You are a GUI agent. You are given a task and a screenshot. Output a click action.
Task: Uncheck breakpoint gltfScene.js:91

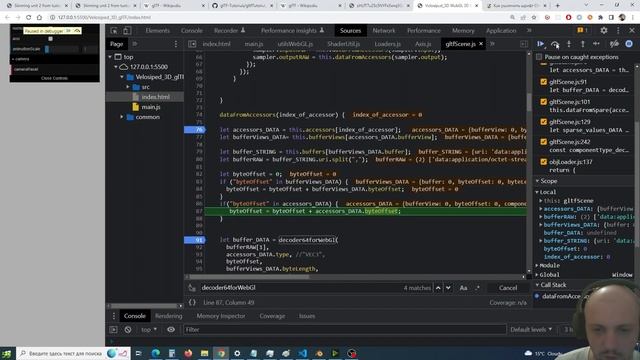tap(543, 82)
